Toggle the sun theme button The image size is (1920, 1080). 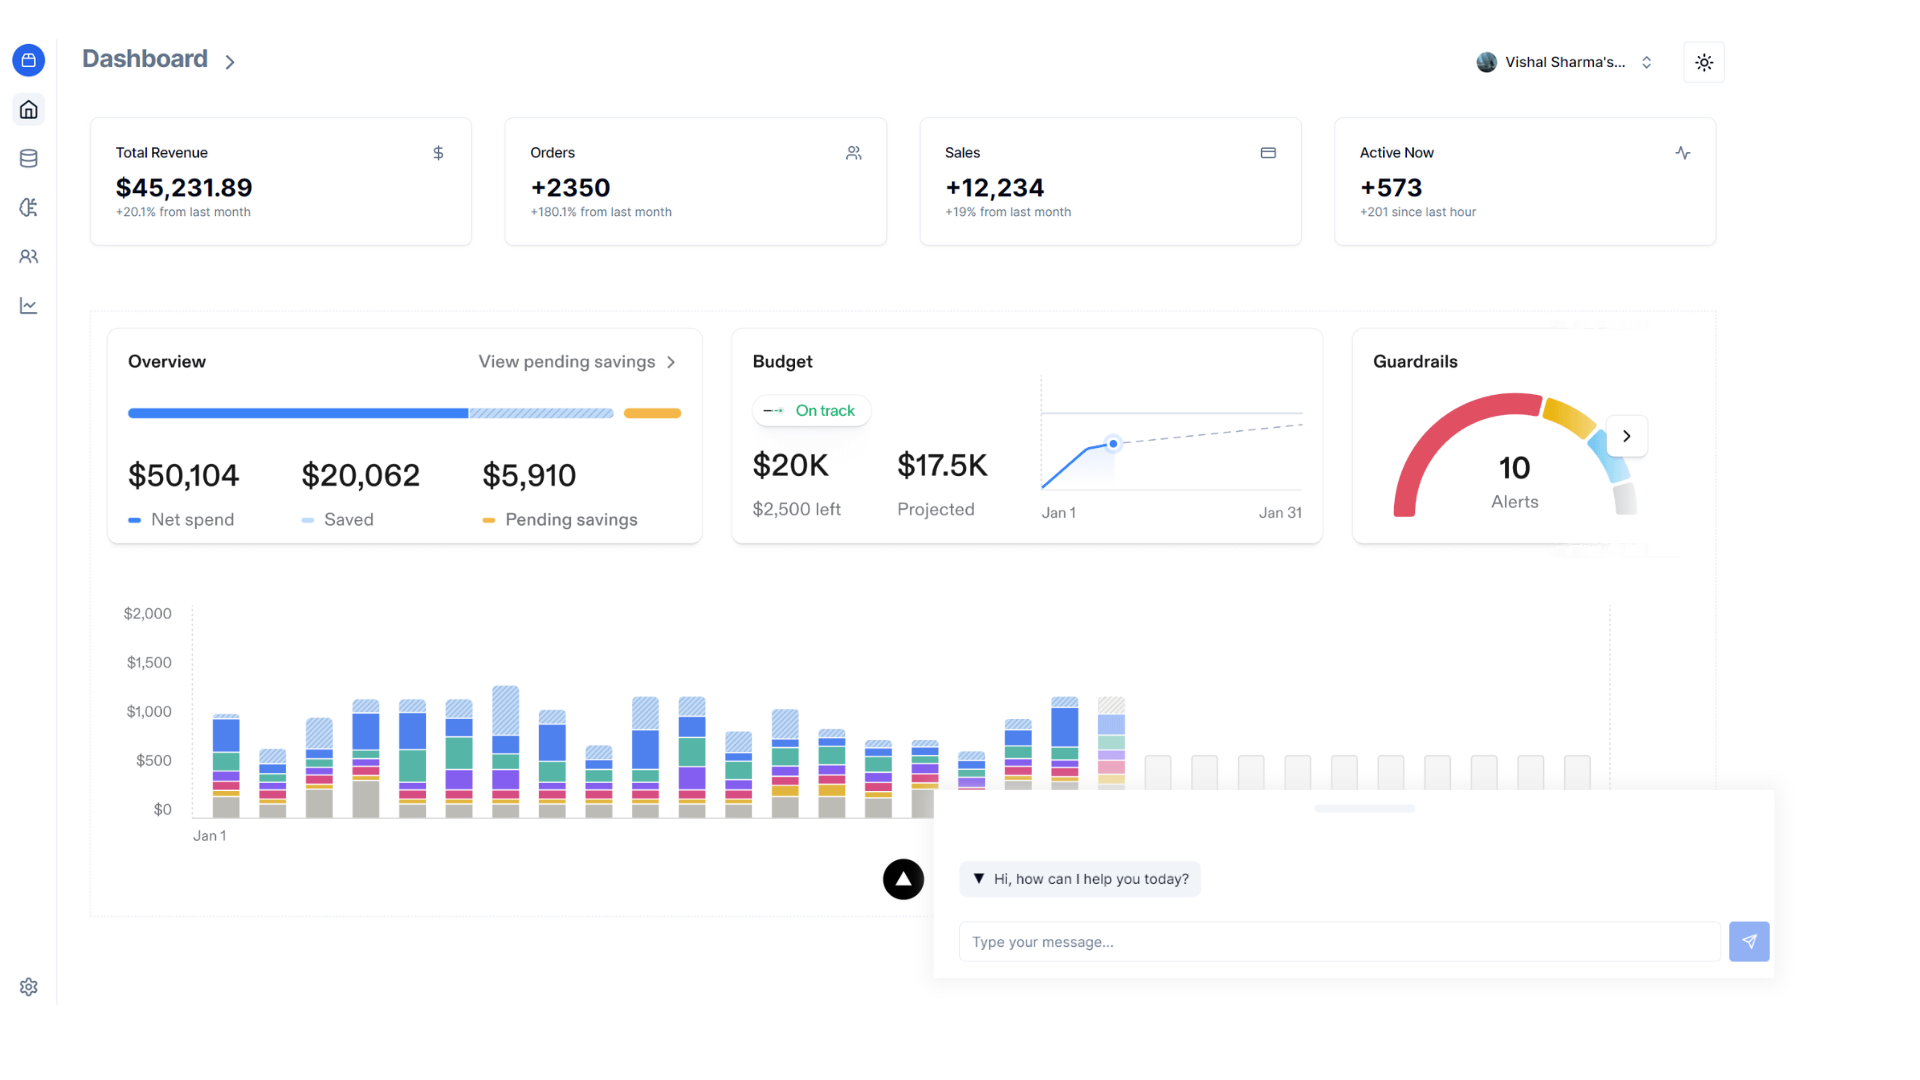pos(1704,62)
